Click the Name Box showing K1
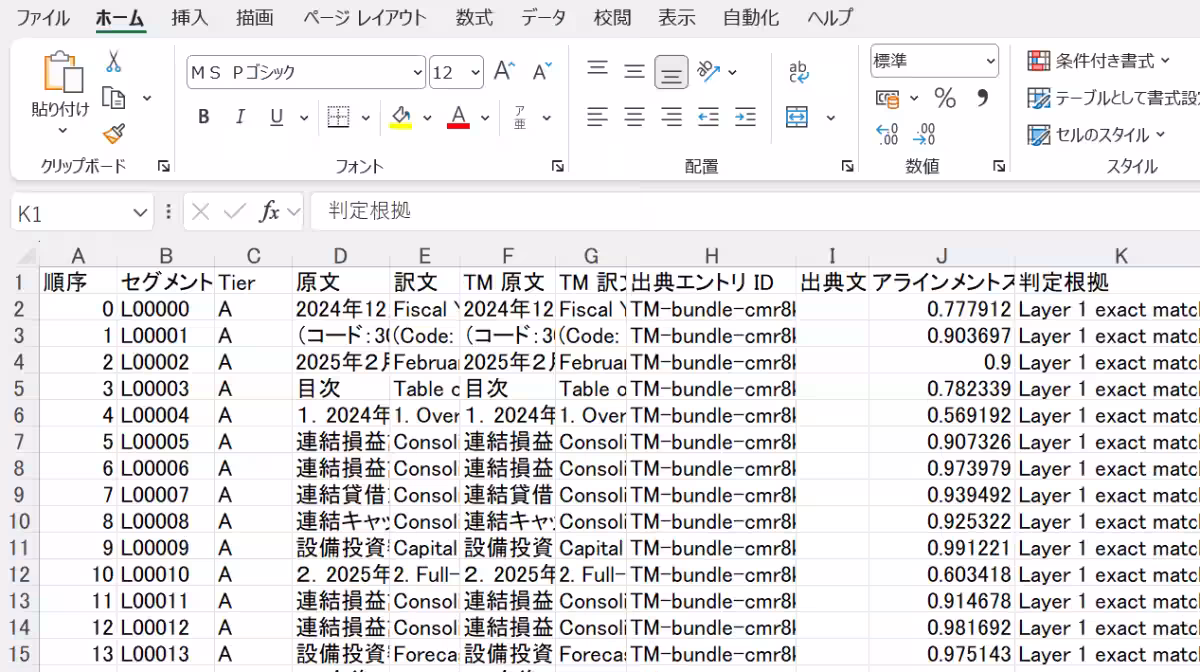Screen dimensions: 1200x672 [x=82, y=212]
